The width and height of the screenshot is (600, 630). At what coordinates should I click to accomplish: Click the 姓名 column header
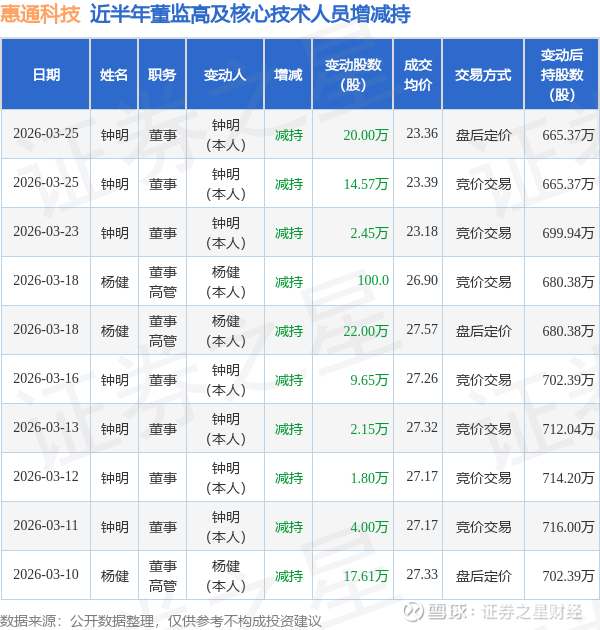pos(114,74)
